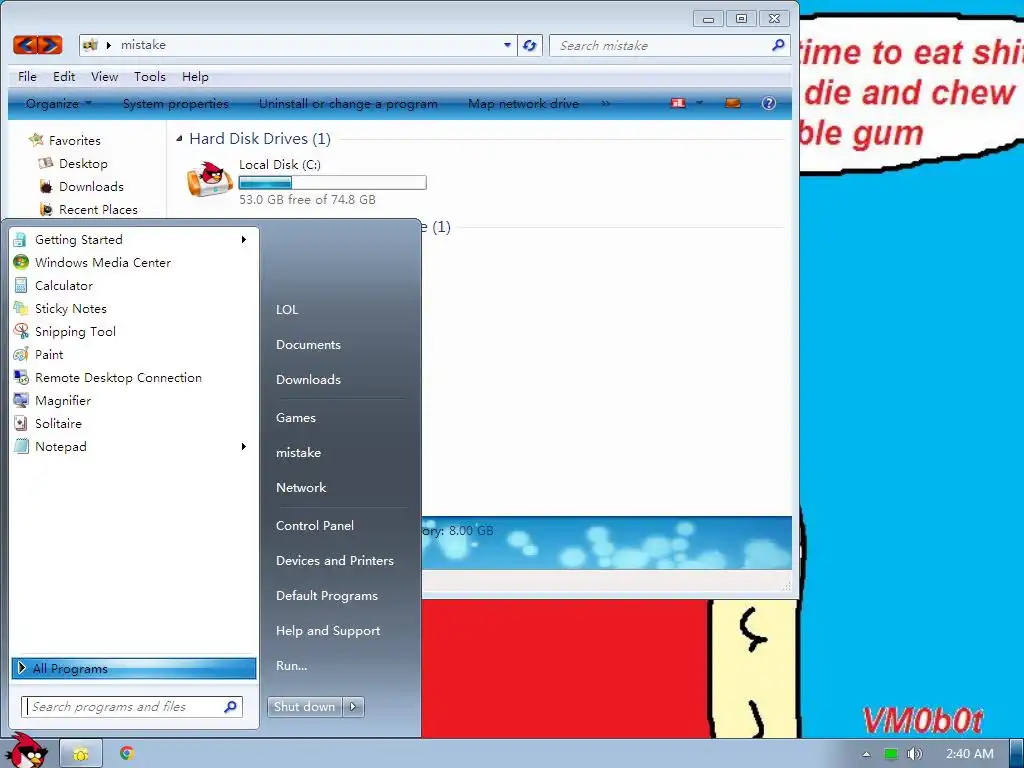
Task: Open Devices and Printers
Action: point(334,561)
